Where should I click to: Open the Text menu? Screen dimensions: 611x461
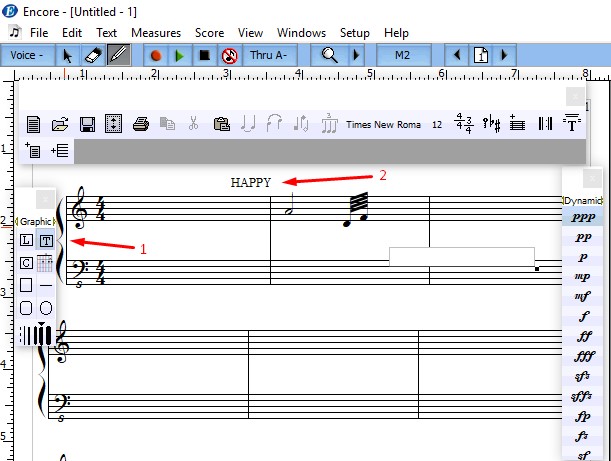coord(106,33)
